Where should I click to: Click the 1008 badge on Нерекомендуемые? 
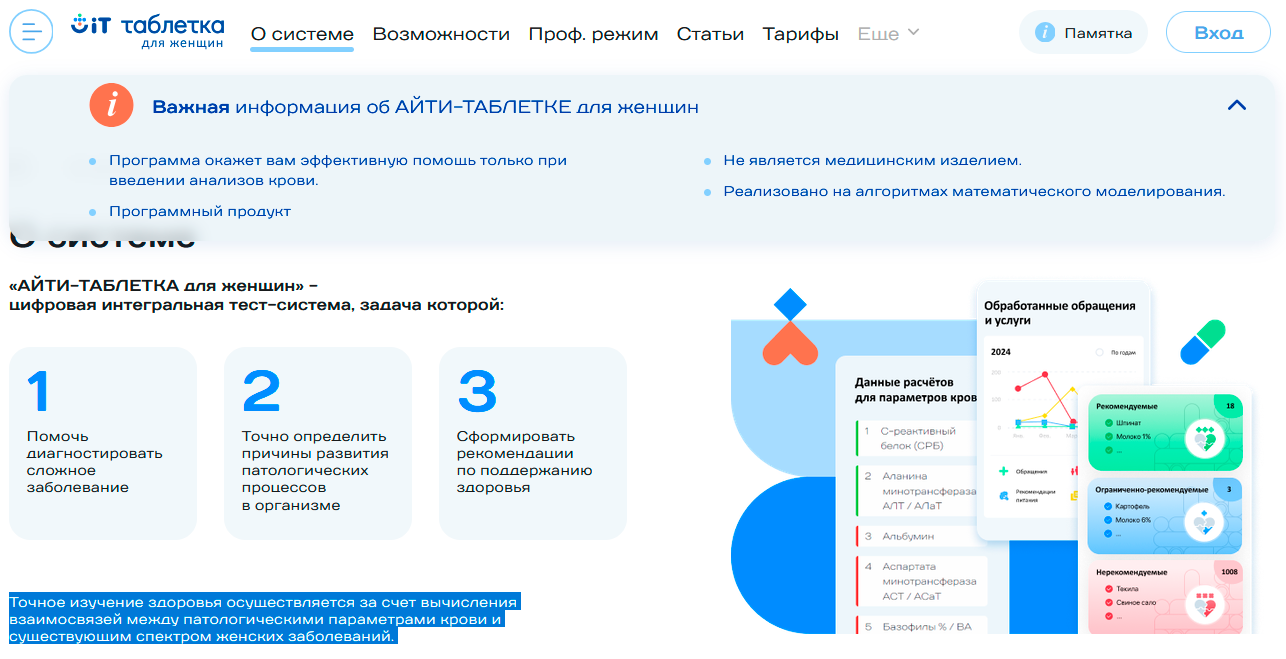[1229, 572]
